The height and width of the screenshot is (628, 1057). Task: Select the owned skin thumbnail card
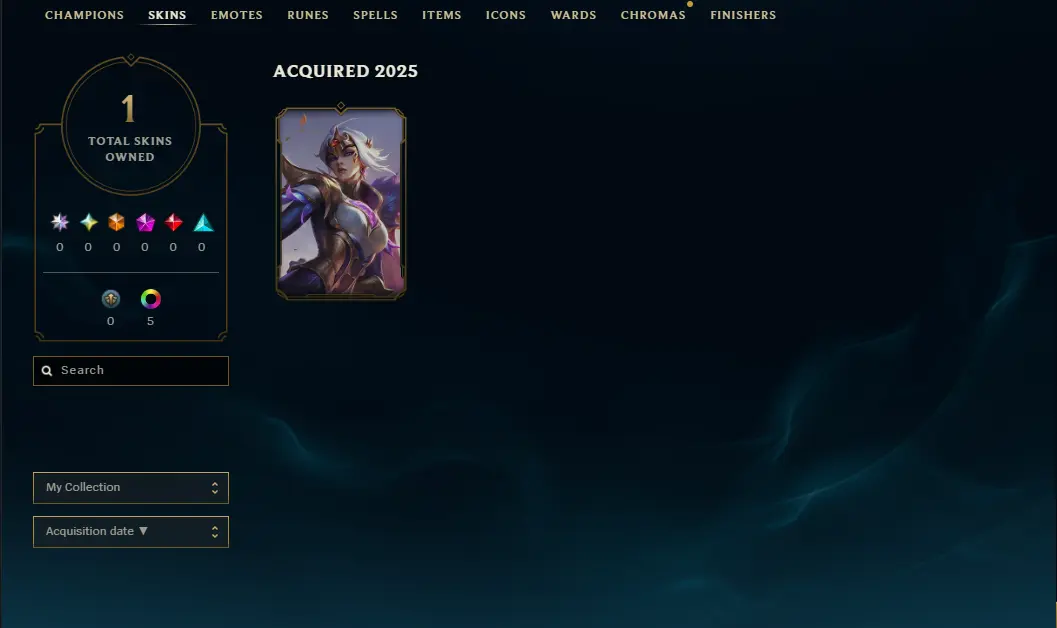point(341,202)
